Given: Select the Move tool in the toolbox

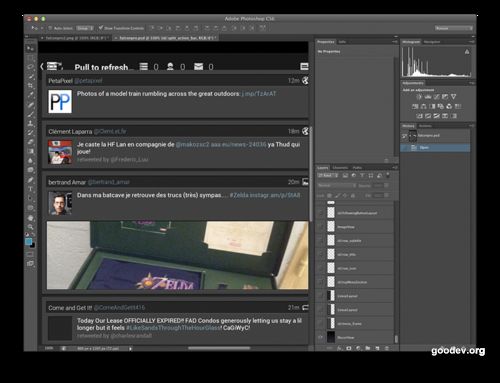Looking at the screenshot, I should [30, 48].
